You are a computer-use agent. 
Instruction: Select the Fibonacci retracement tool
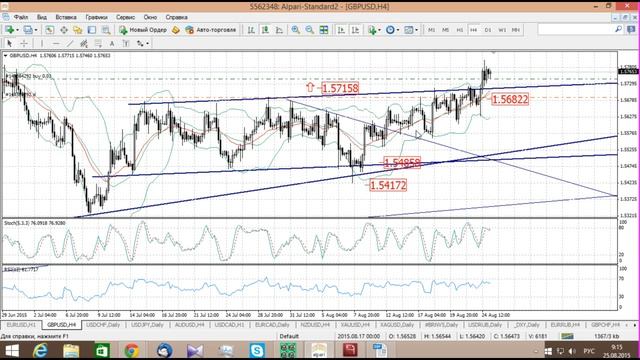point(98,43)
